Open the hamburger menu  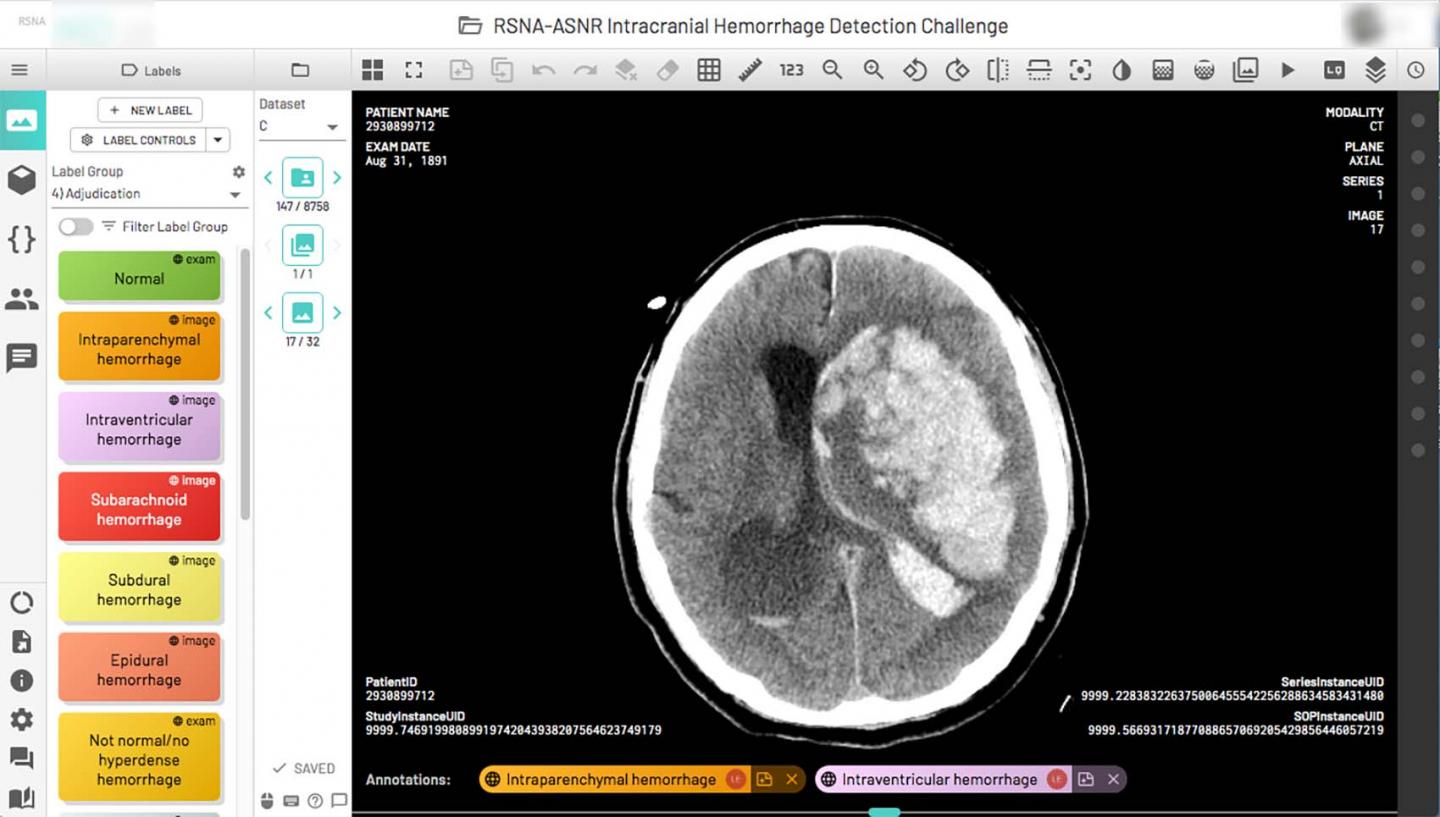tap(19, 70)
